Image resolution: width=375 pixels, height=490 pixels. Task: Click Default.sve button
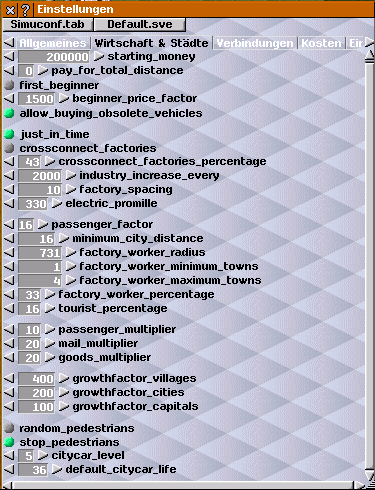140,24
